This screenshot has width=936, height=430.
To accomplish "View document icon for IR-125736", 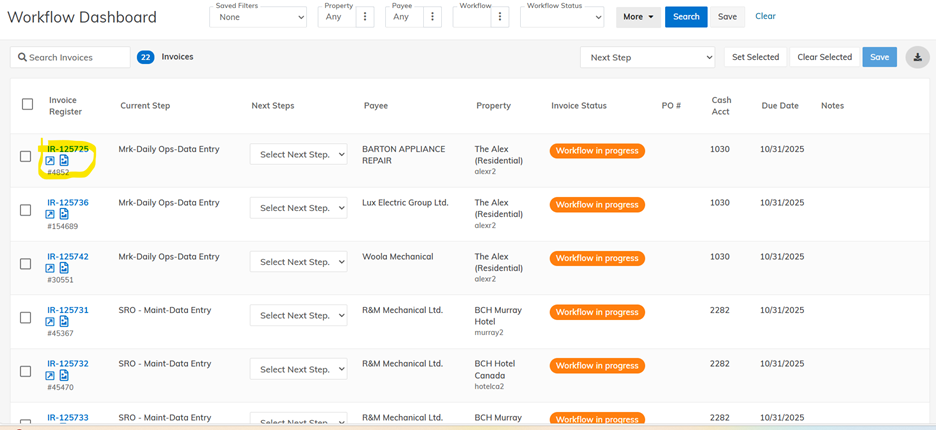I will point(64,214).
